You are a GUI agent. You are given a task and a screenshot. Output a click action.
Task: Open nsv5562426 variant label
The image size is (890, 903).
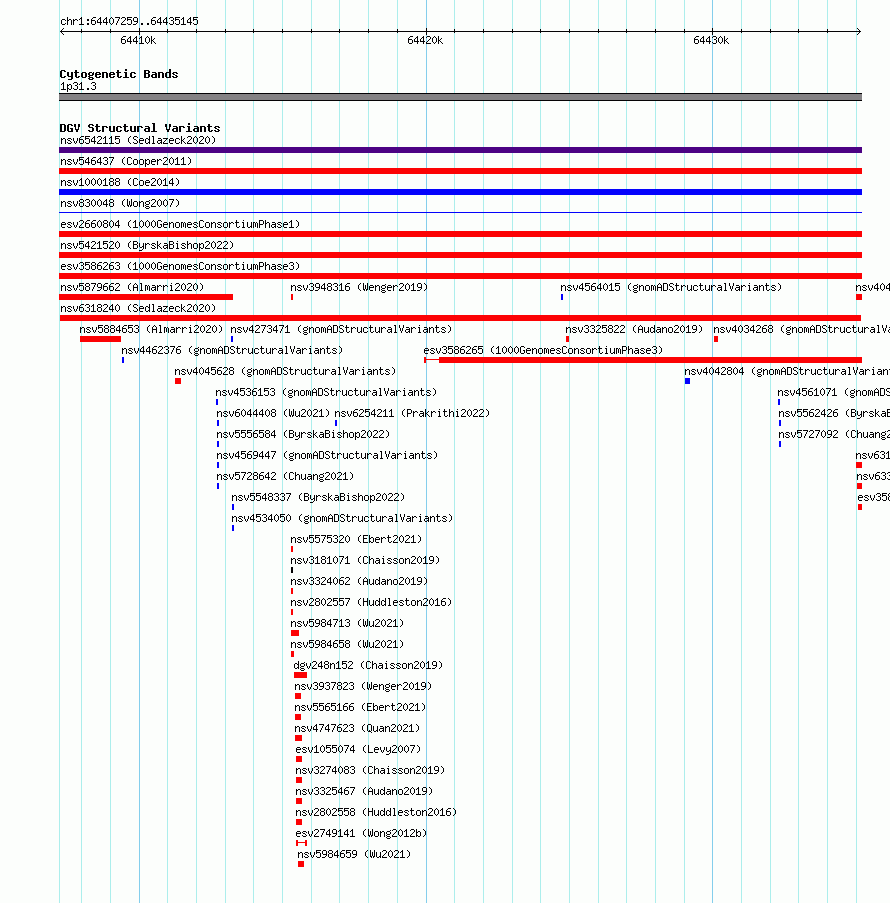(x=834, y=413)
